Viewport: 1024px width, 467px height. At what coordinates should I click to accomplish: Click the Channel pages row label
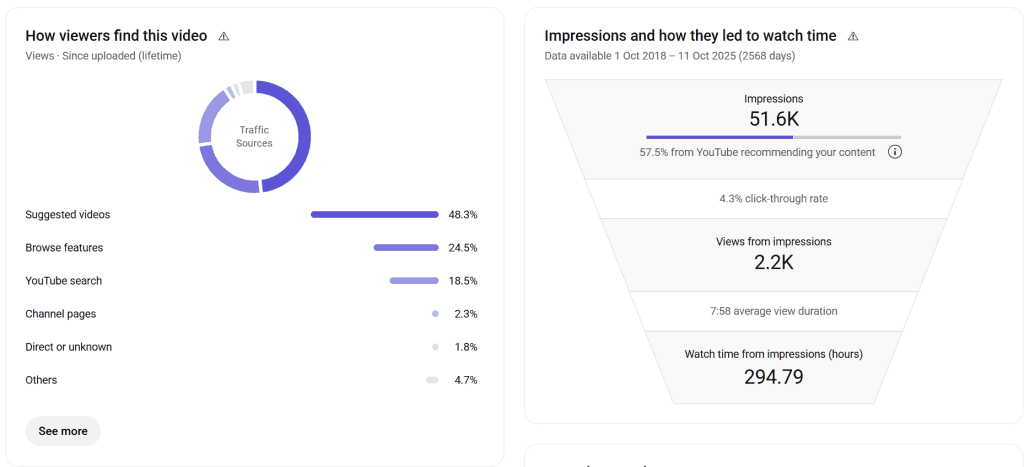(x=61, y=314)
